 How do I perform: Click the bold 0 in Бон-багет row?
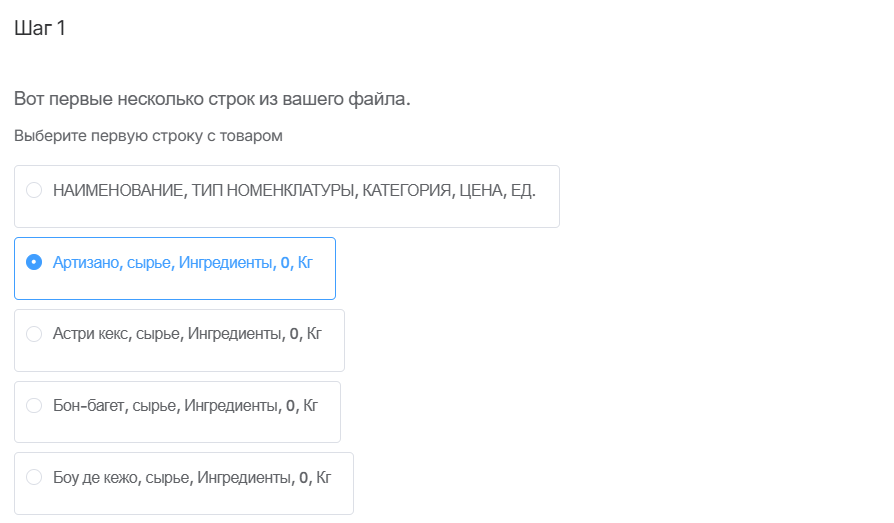(290, 406)
